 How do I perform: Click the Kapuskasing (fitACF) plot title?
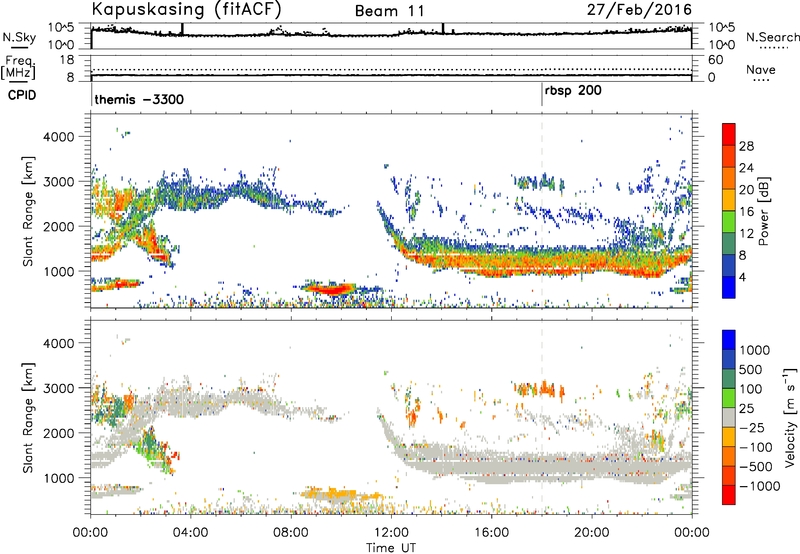click(187, 9)
